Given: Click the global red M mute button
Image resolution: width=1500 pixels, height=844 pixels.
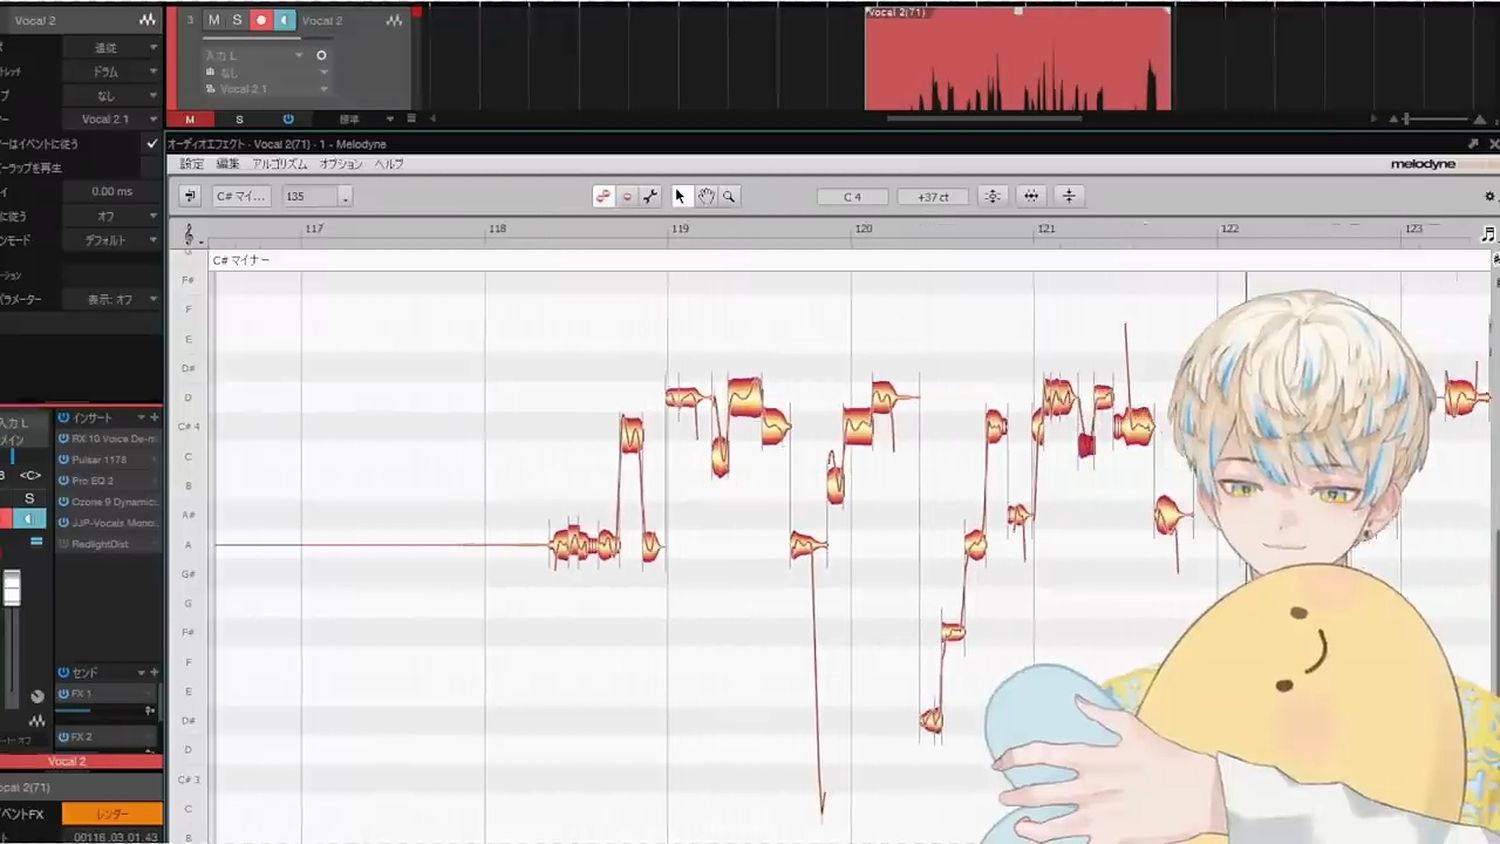Looking at the screenshot, I should [x=190, y=119].
